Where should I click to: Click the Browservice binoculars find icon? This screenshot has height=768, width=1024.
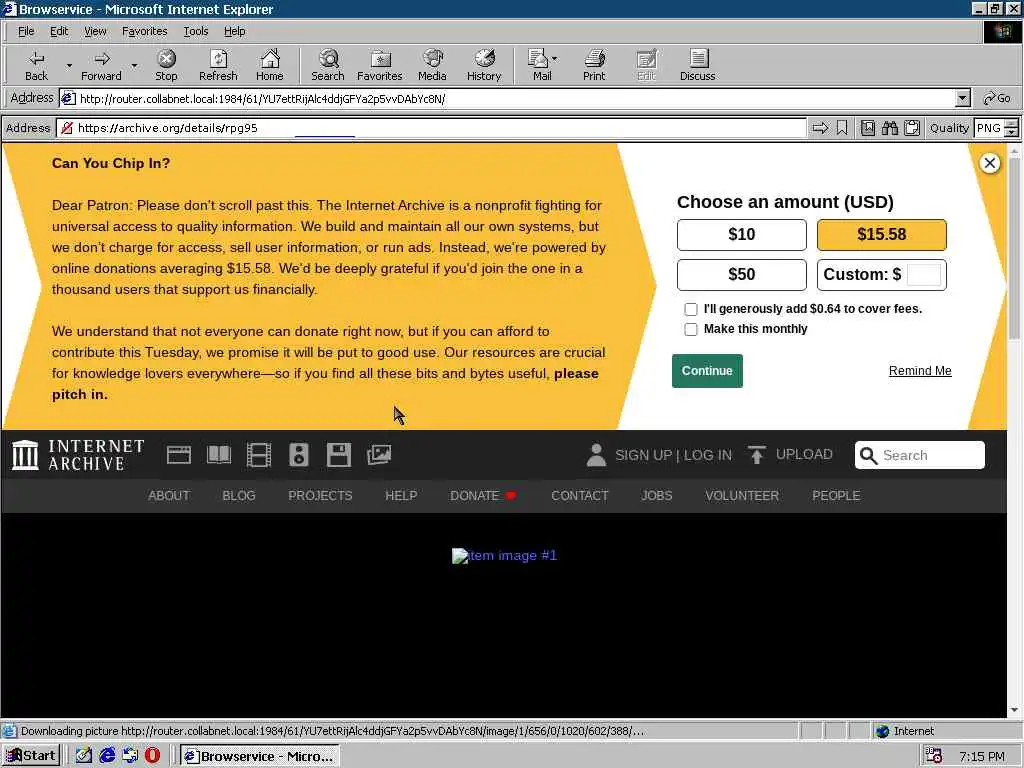click(x=889, y=128)
